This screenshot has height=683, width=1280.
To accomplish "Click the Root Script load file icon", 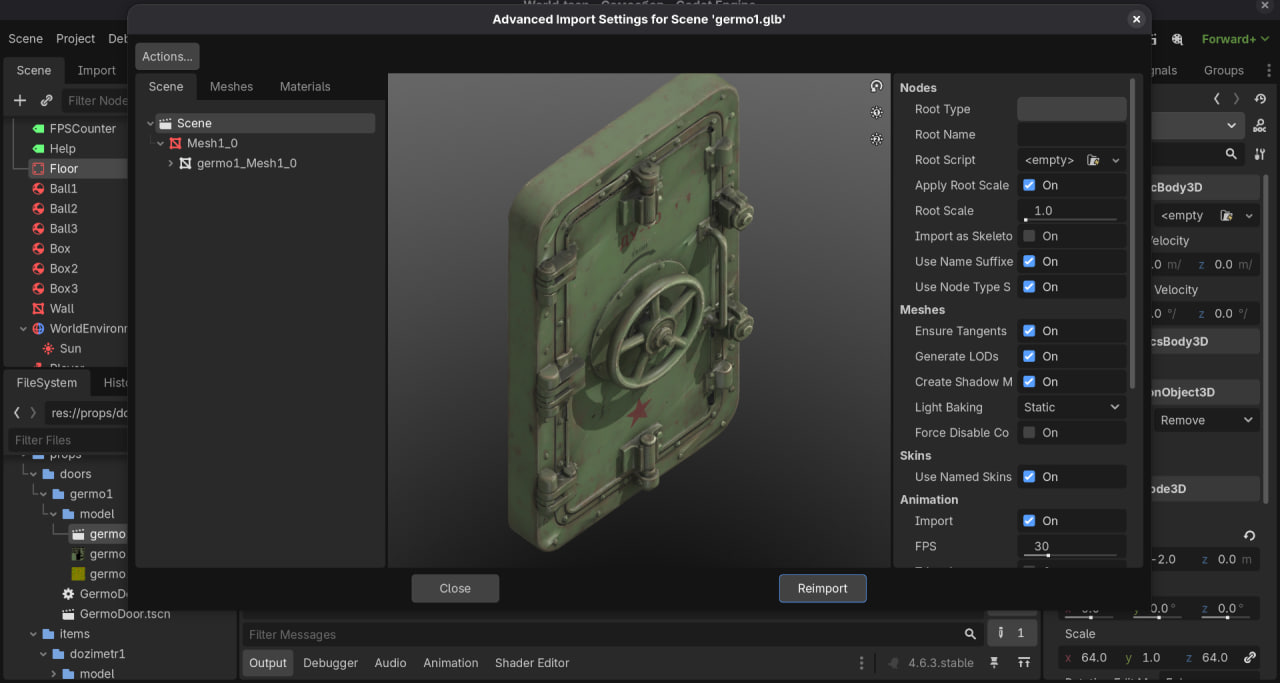I will (1093, 160).
